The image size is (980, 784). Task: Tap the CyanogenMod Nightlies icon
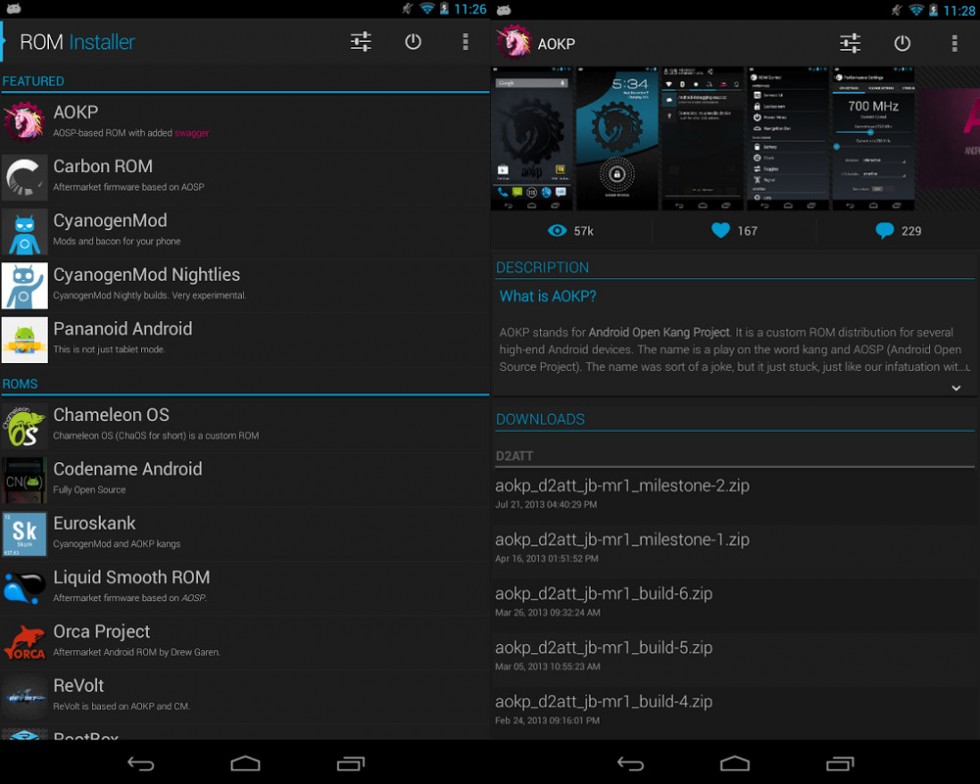tap(24, 286)
